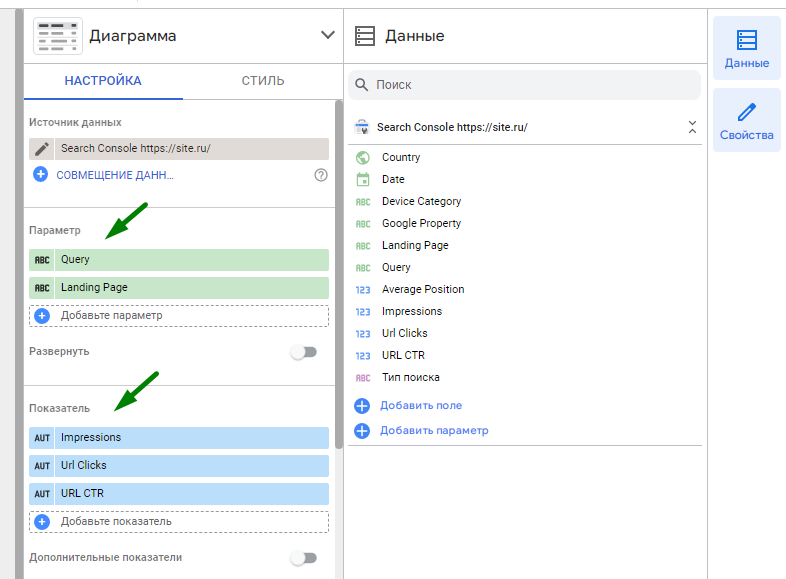Enable Дополнительные показатели switch
786x579 pixels.
pos(303,558)
